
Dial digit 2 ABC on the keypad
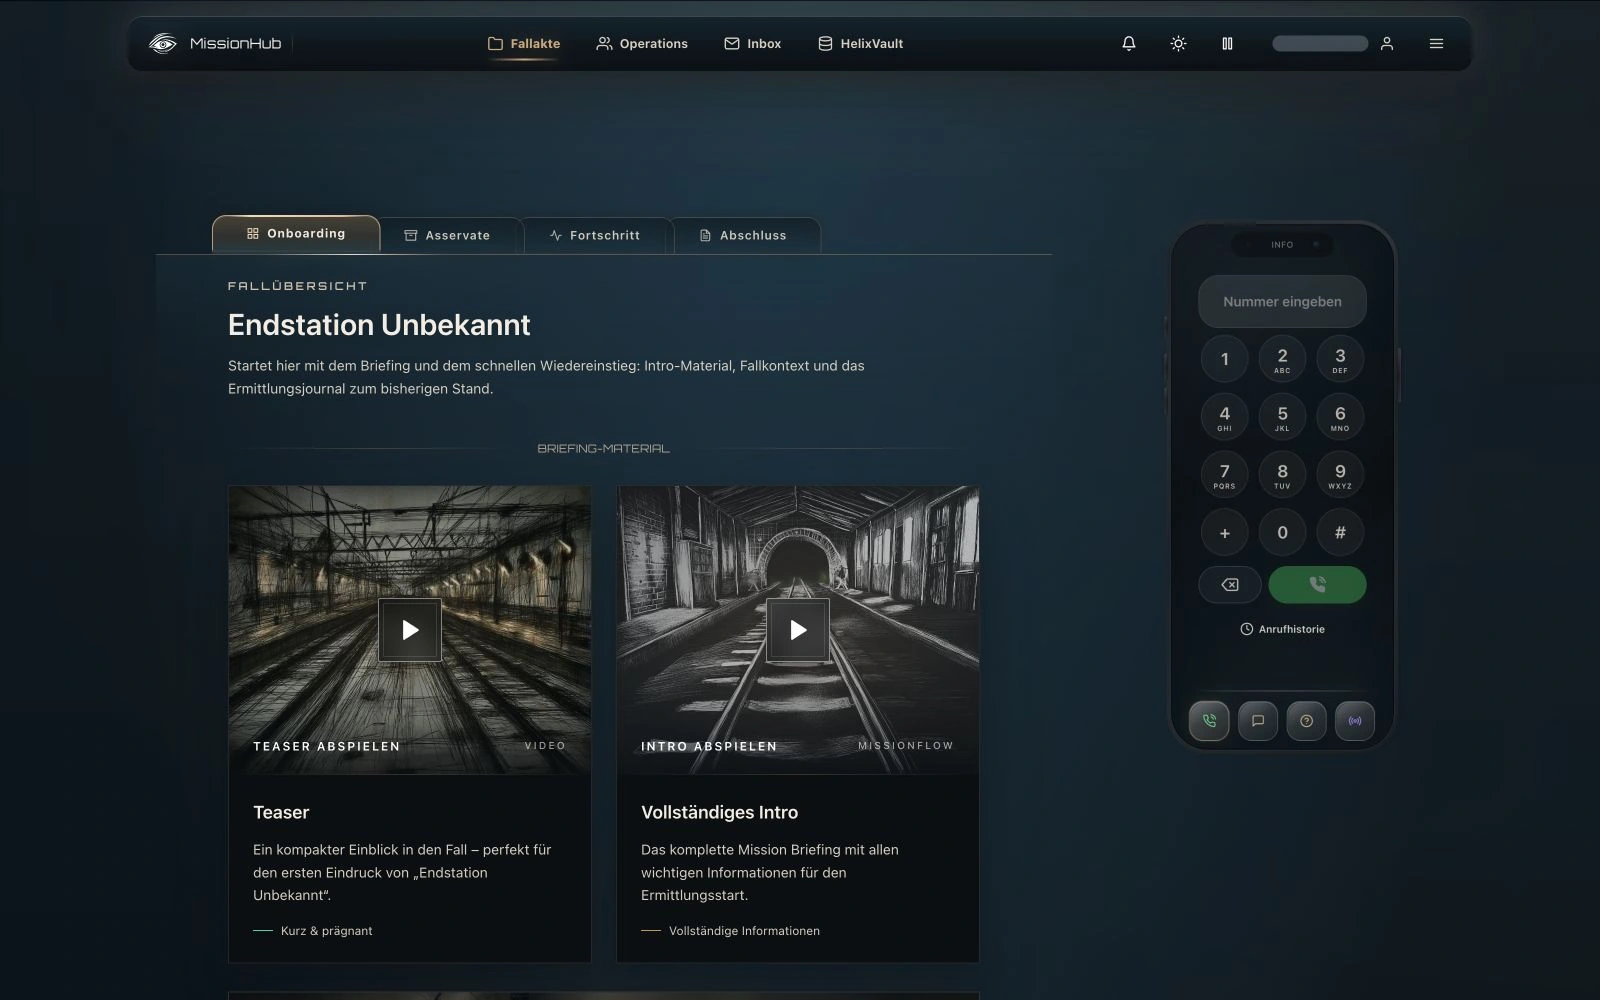pos(1282,358)
